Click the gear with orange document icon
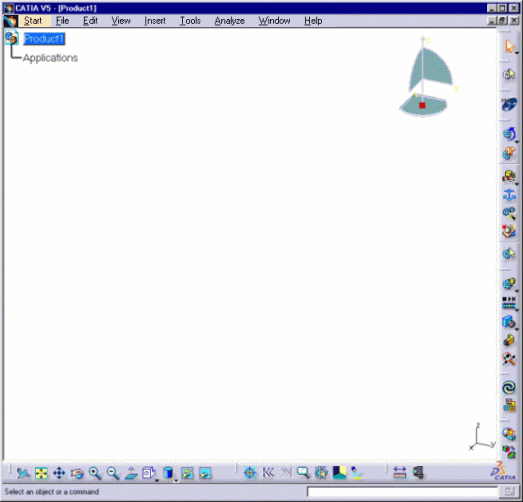Viewport: 523px width, 502px height. (x=509, y=406)
